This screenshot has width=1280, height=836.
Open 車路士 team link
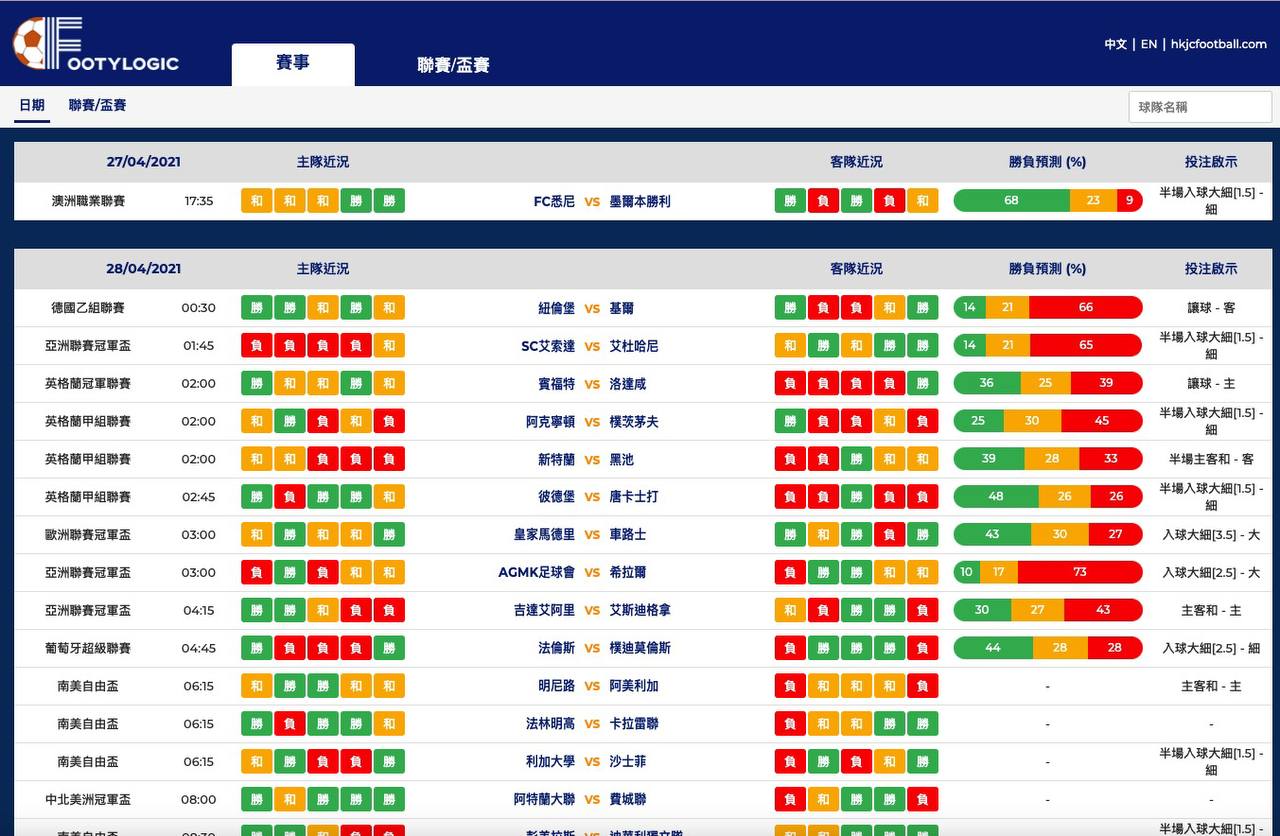628,535
